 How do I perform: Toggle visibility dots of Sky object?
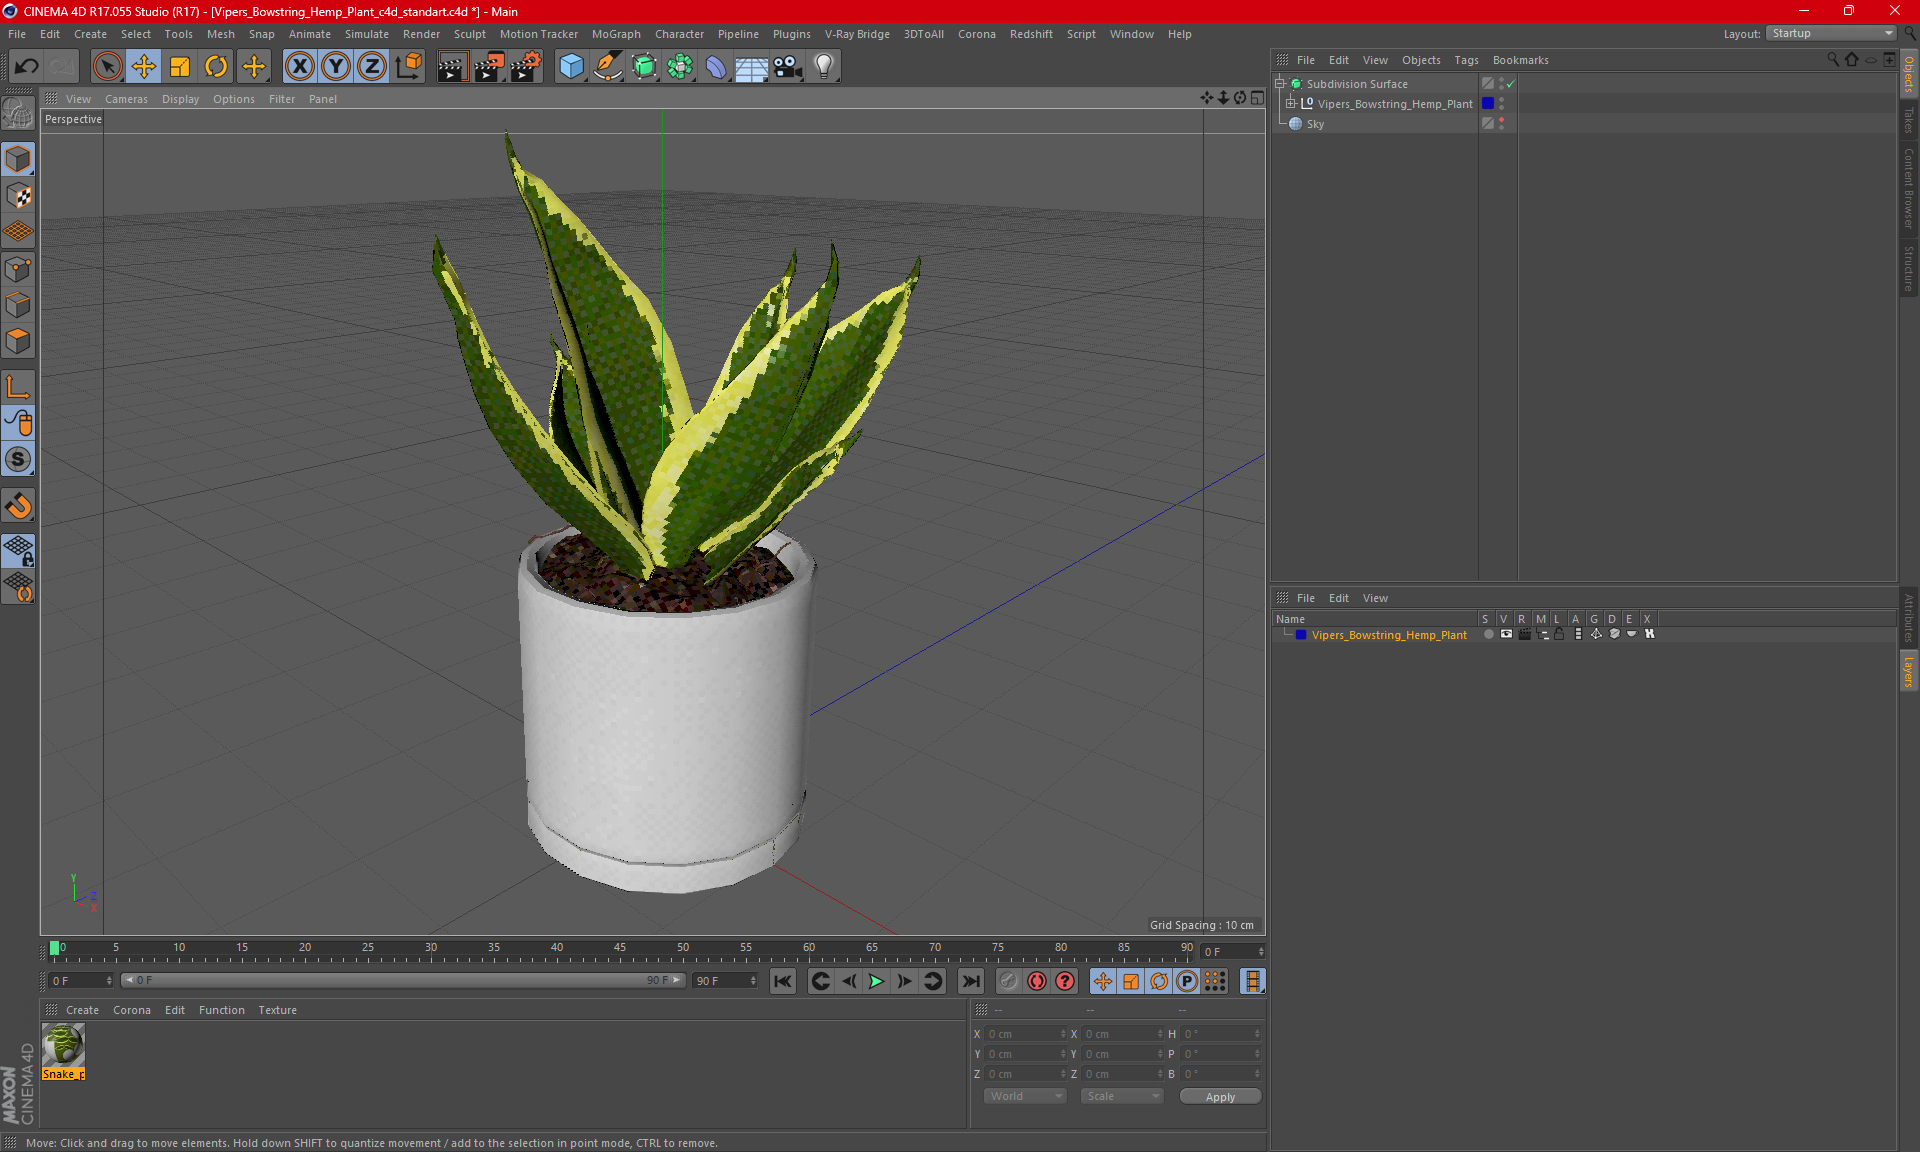tap(1501, 124)
